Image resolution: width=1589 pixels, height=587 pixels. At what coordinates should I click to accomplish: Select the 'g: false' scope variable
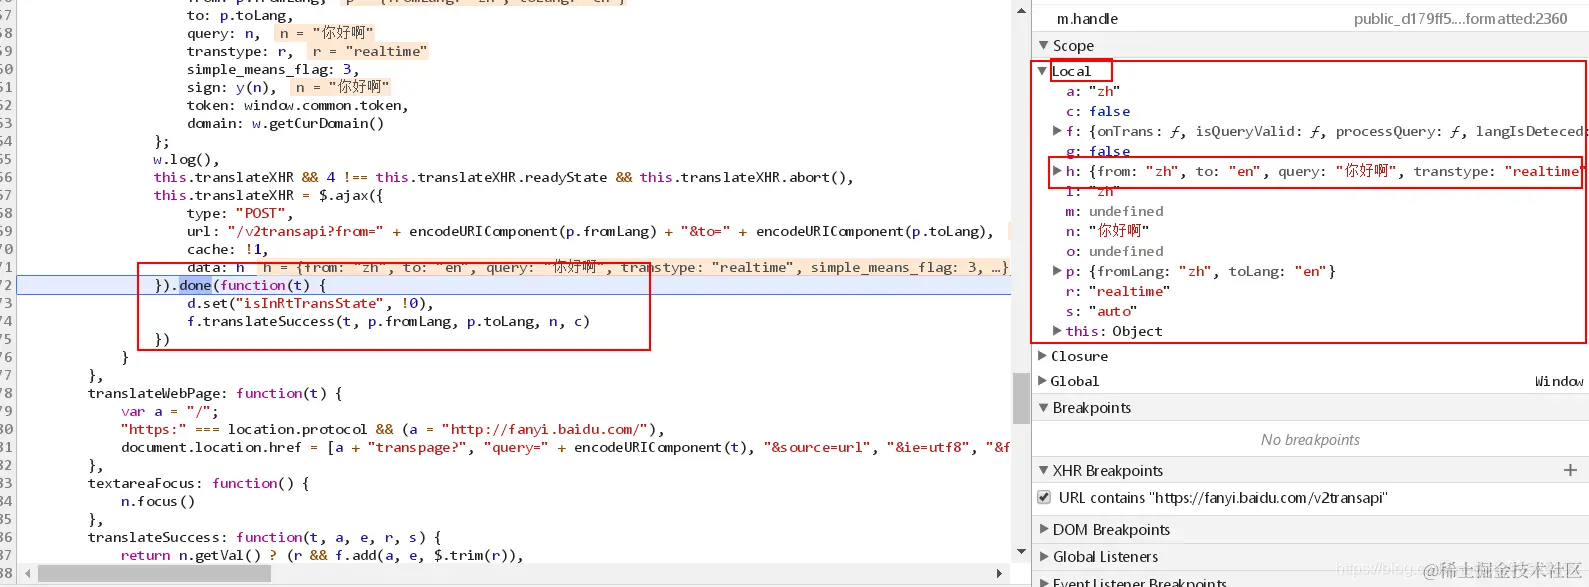1098,151
